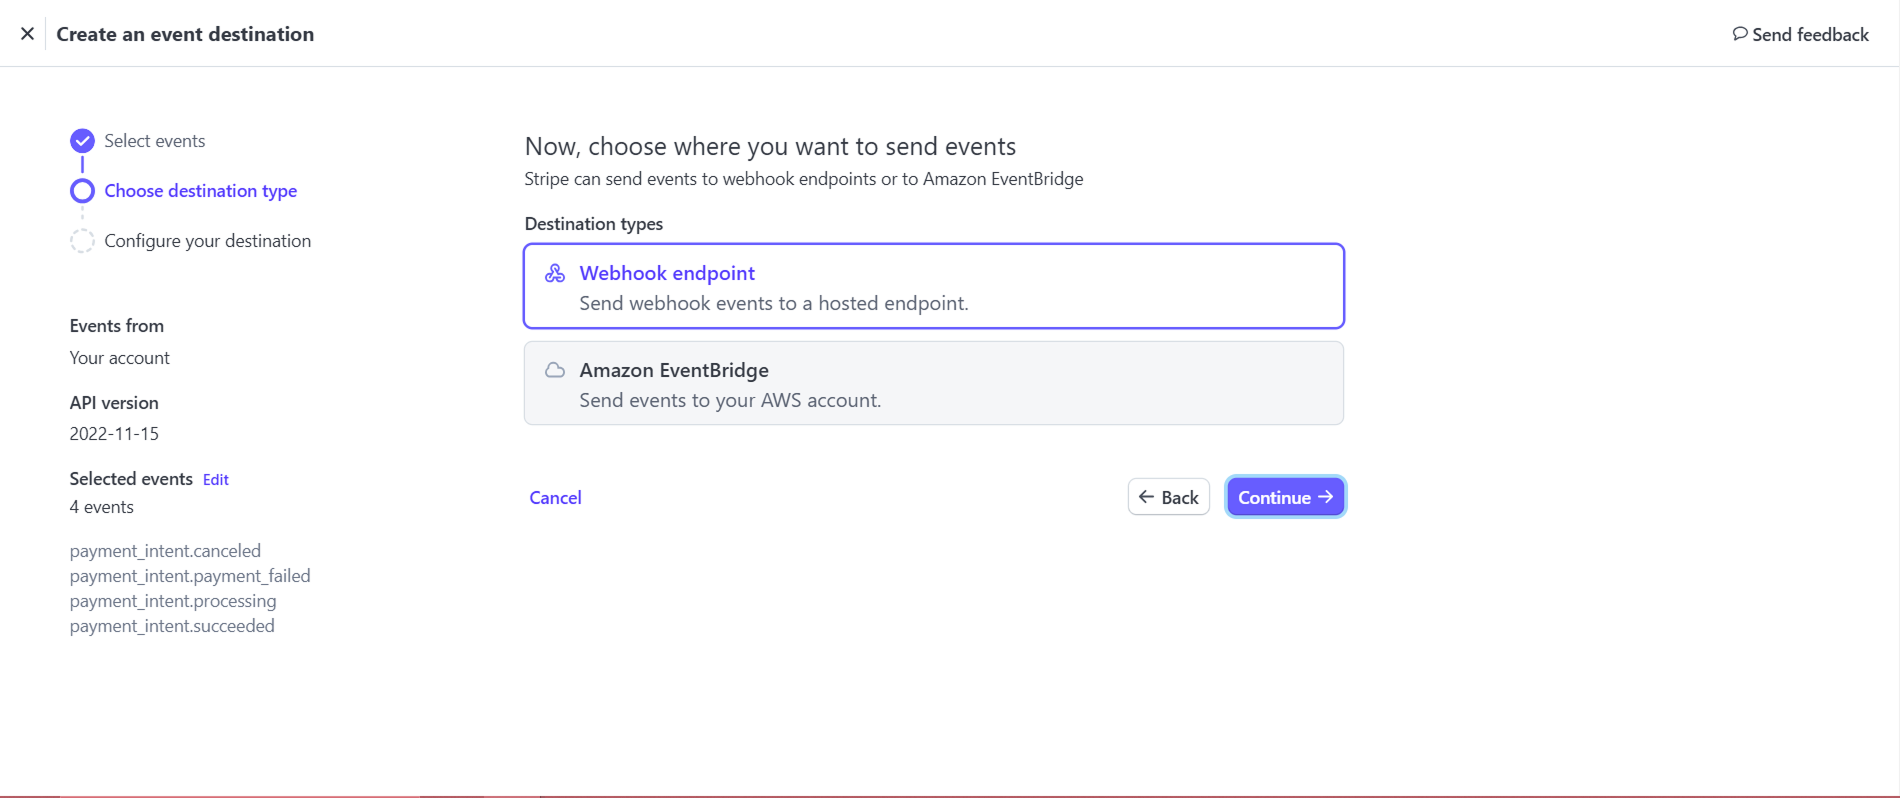Open the Send feedback link
Viewport: 1900px width, 798px height.
click(x=1800, y=34)
